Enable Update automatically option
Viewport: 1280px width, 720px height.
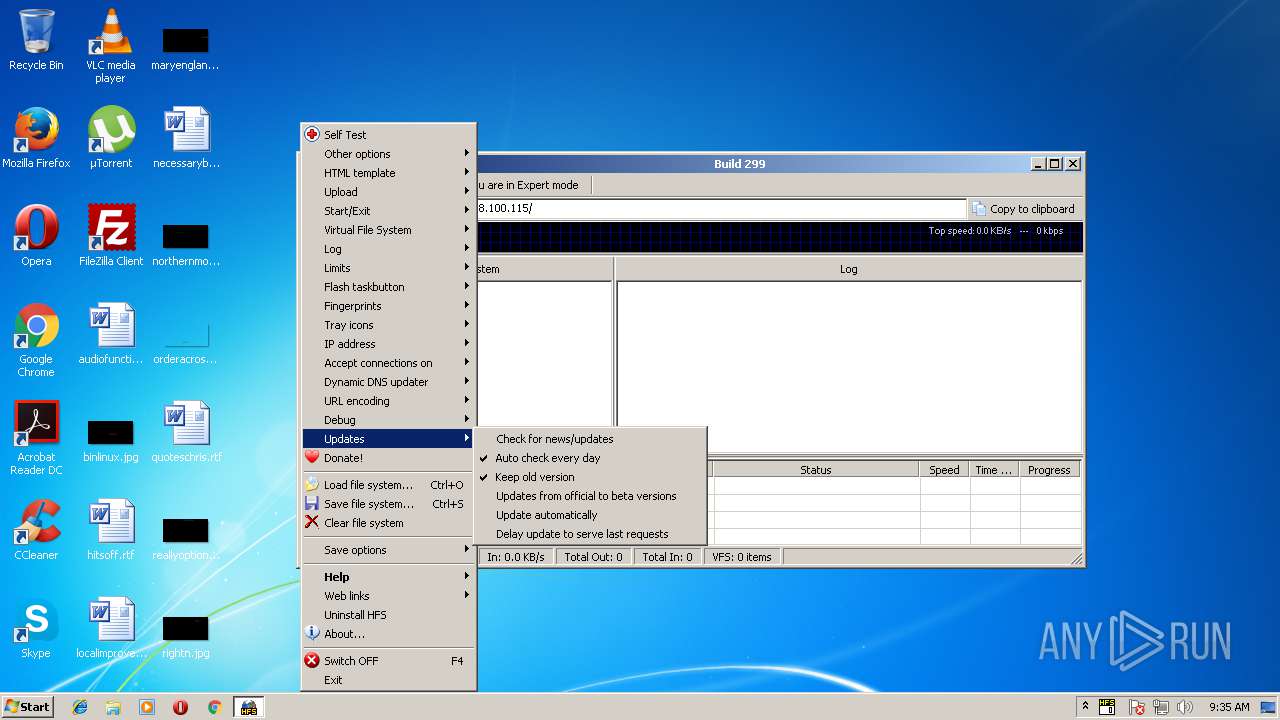(590, 515)
